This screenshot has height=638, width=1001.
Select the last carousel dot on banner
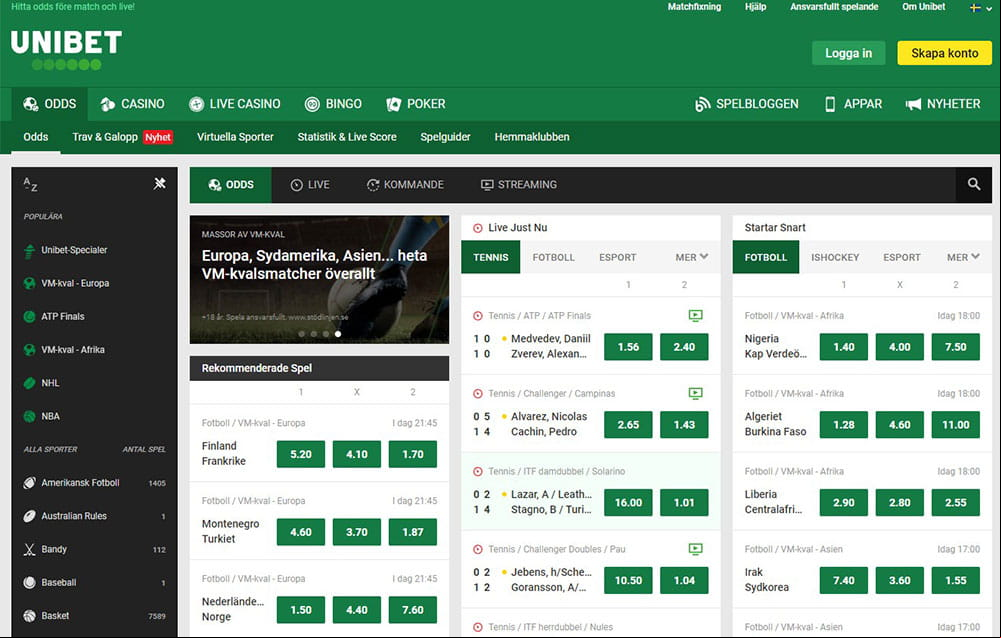pos(338,334)
